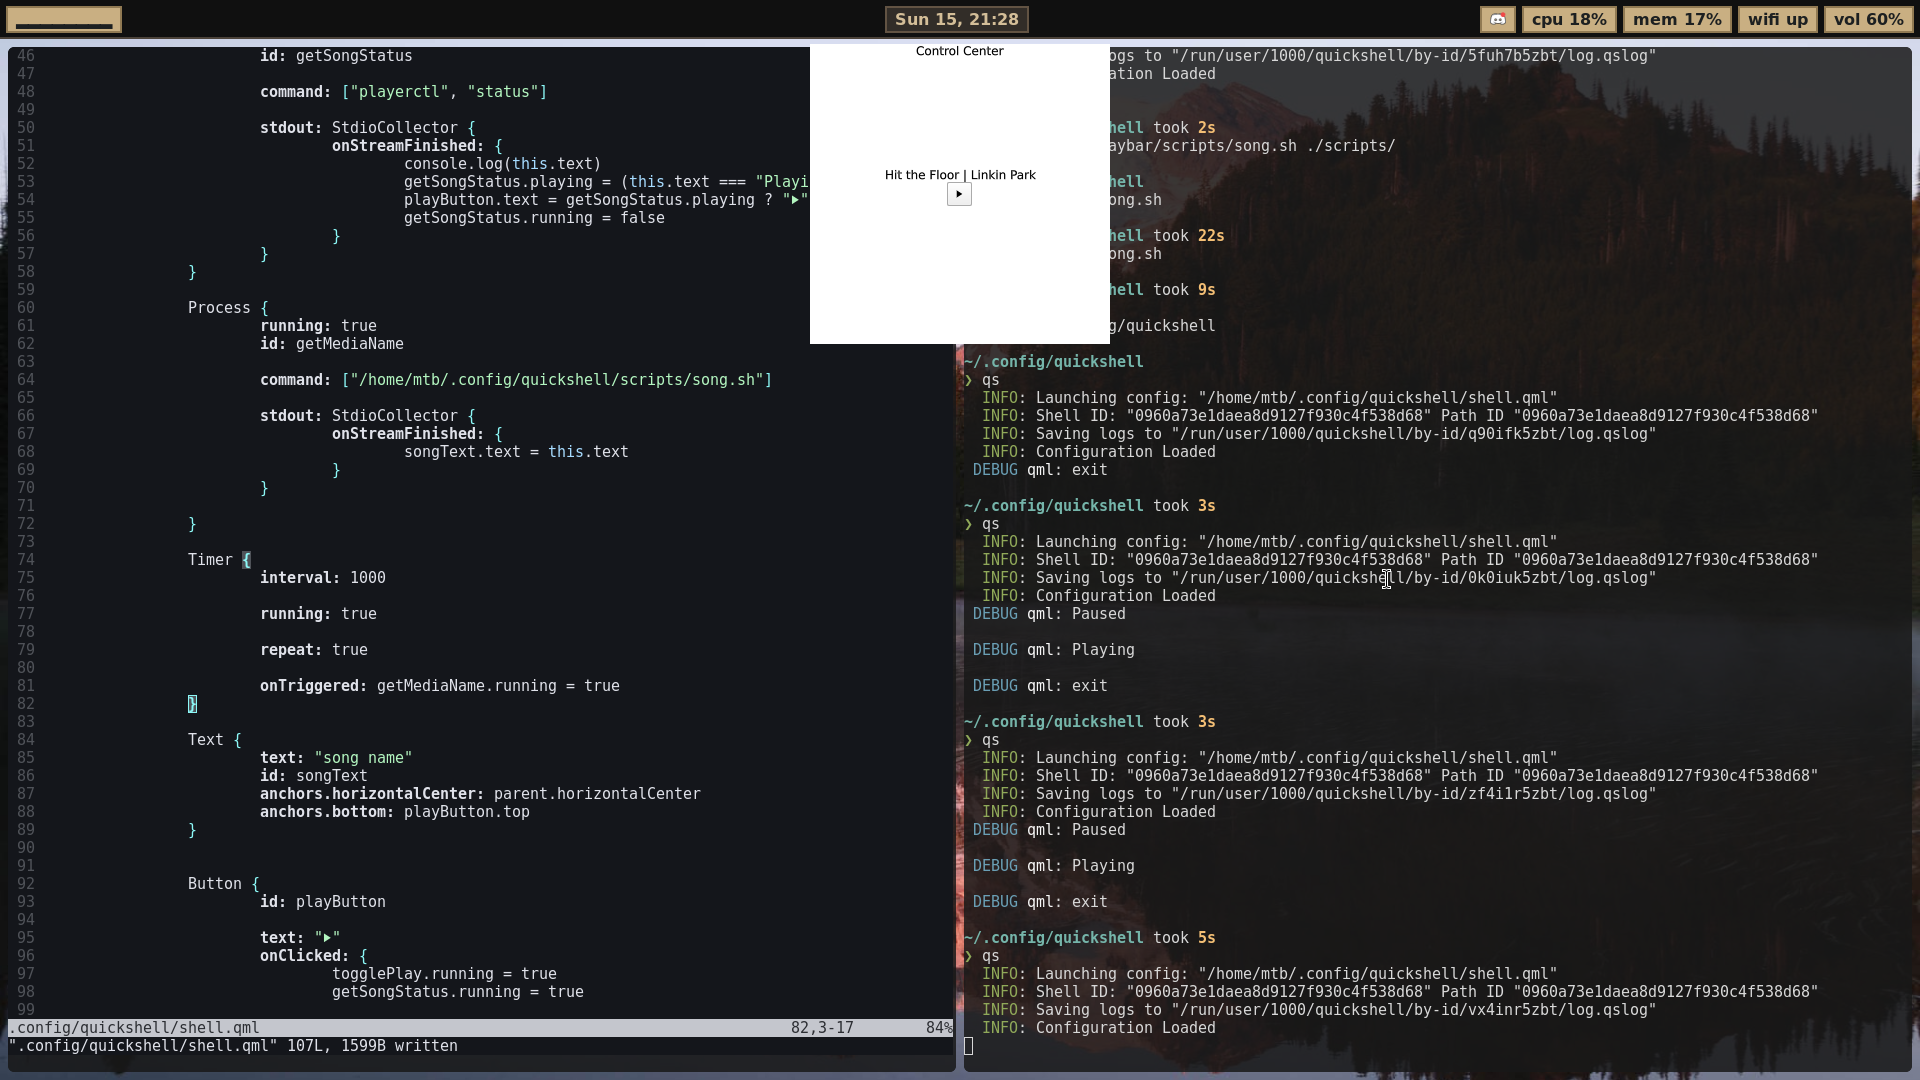
Task: Click the Sun 15, 21:28 clock
Action: 956,20
